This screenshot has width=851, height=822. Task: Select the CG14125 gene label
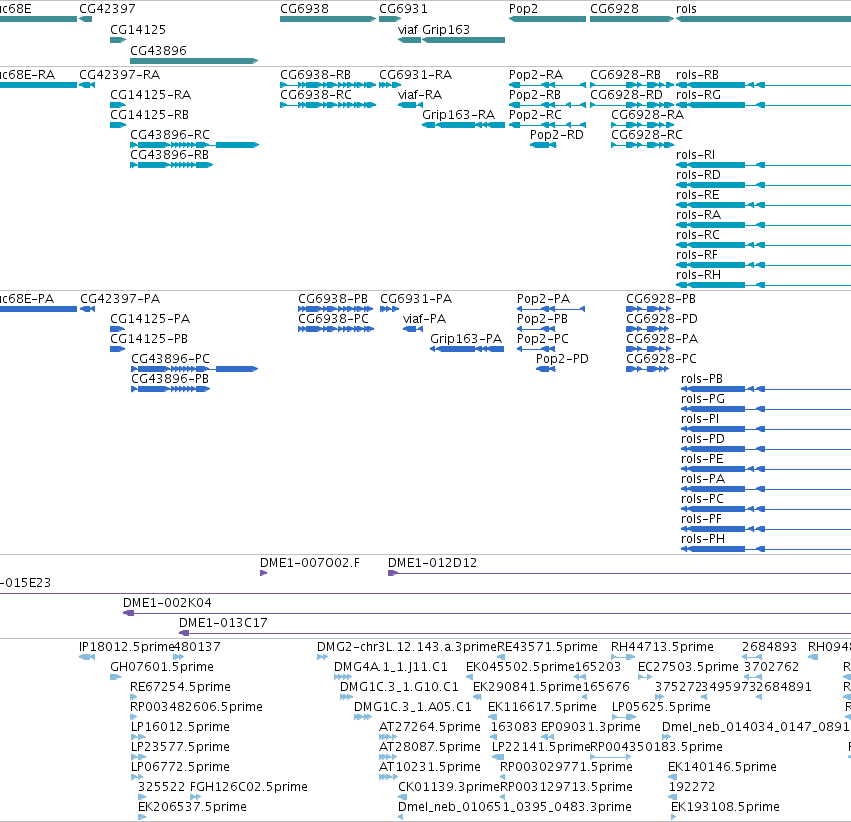138,30
